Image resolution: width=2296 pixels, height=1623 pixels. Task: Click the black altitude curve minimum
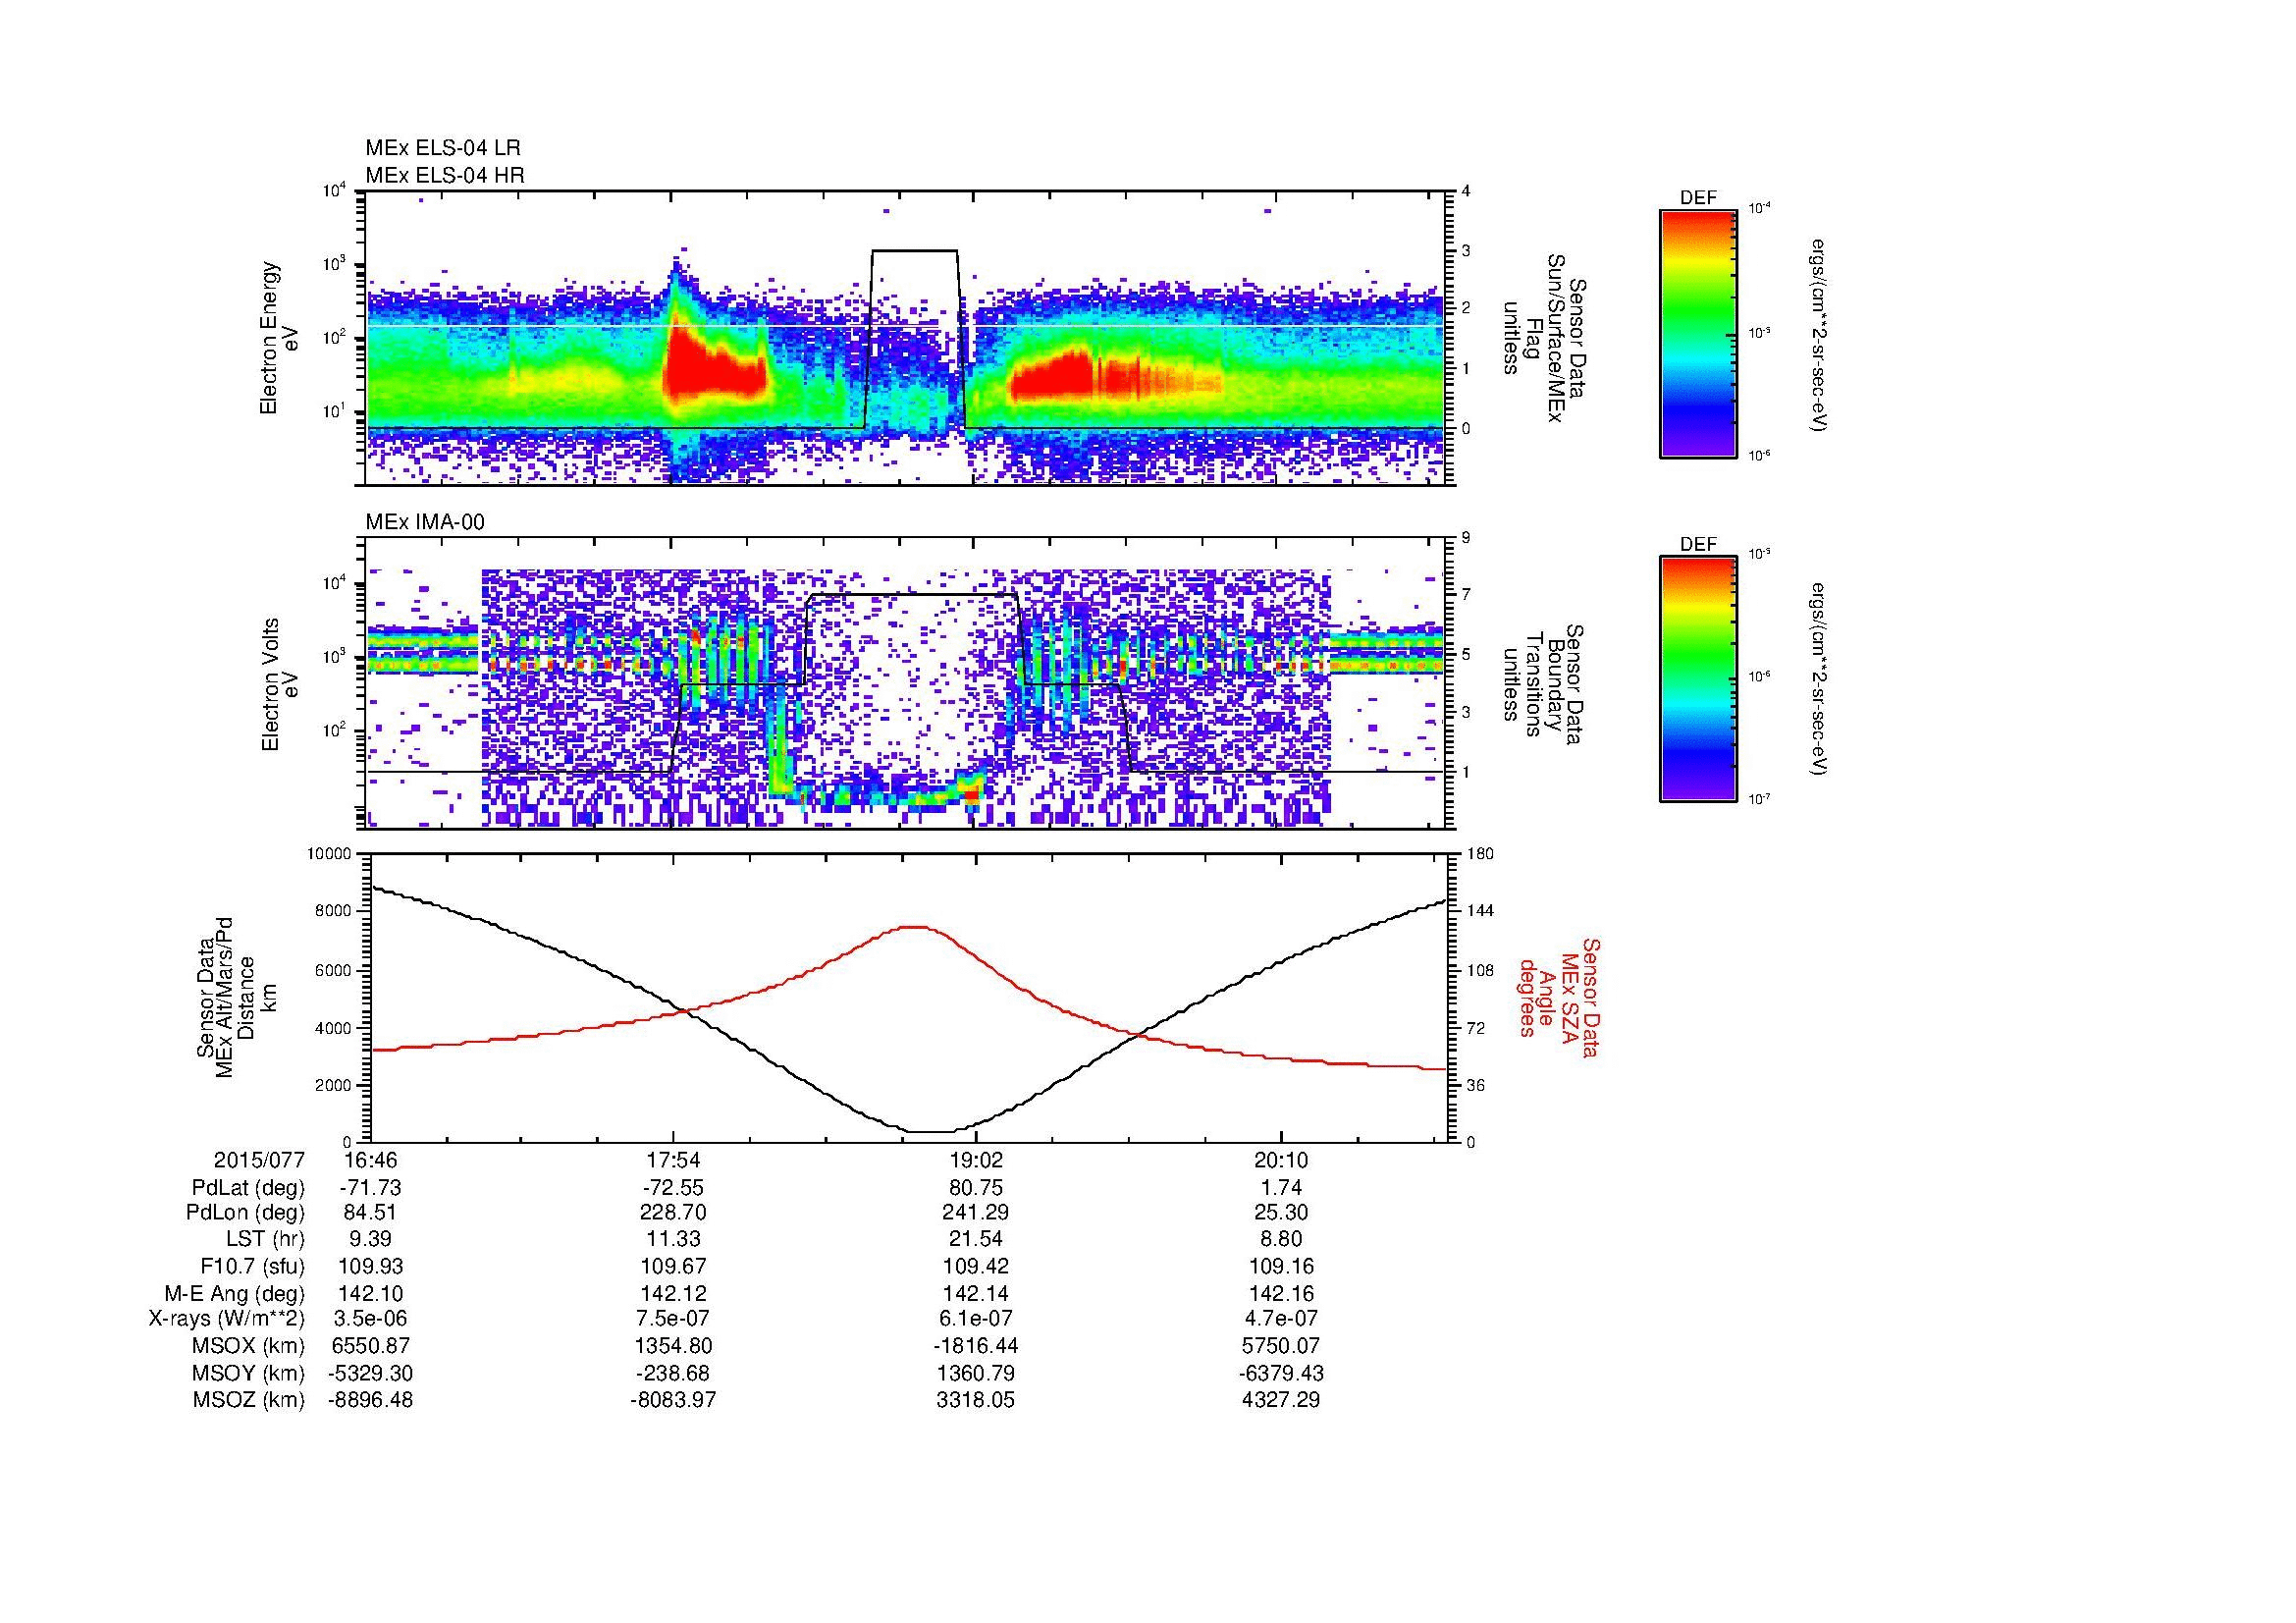[930, 1132]
